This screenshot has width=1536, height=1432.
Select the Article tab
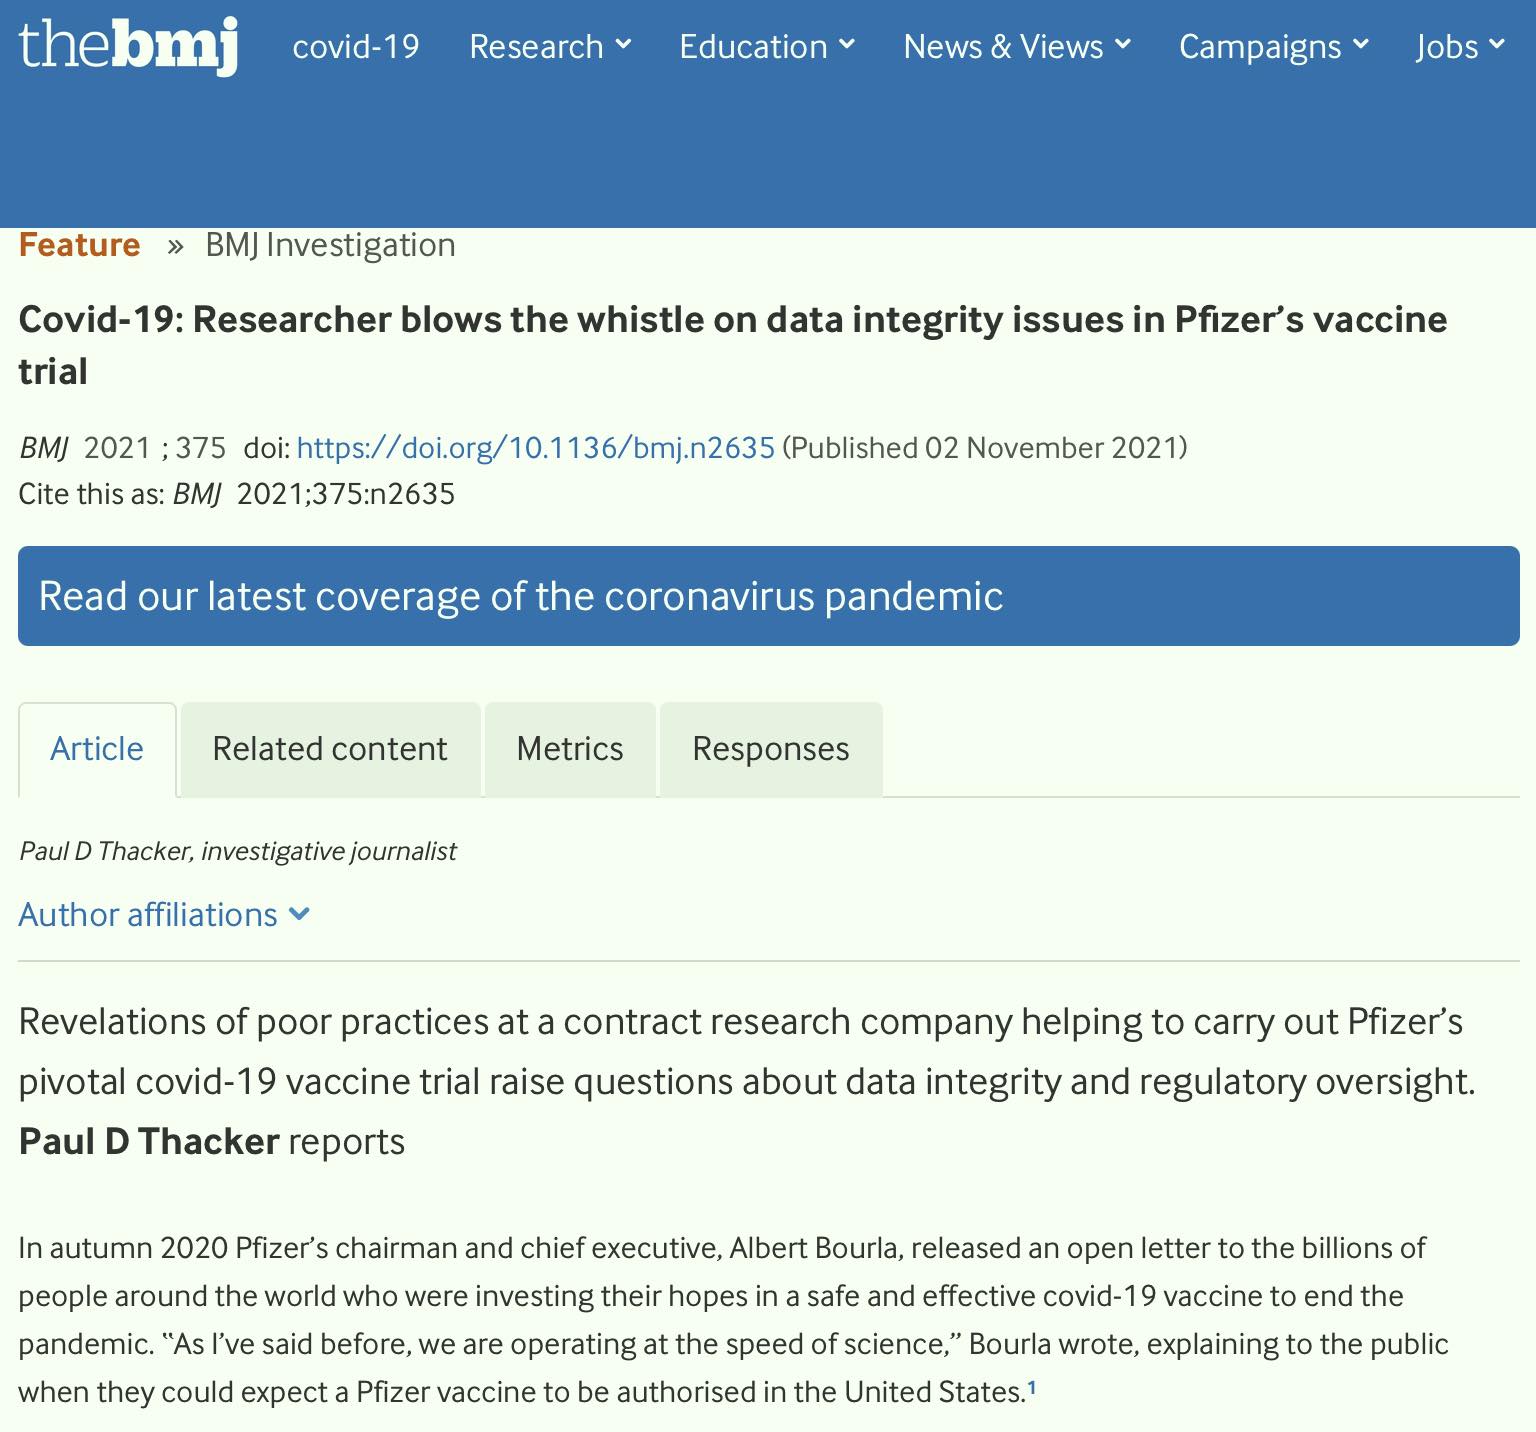click(97, 749)
